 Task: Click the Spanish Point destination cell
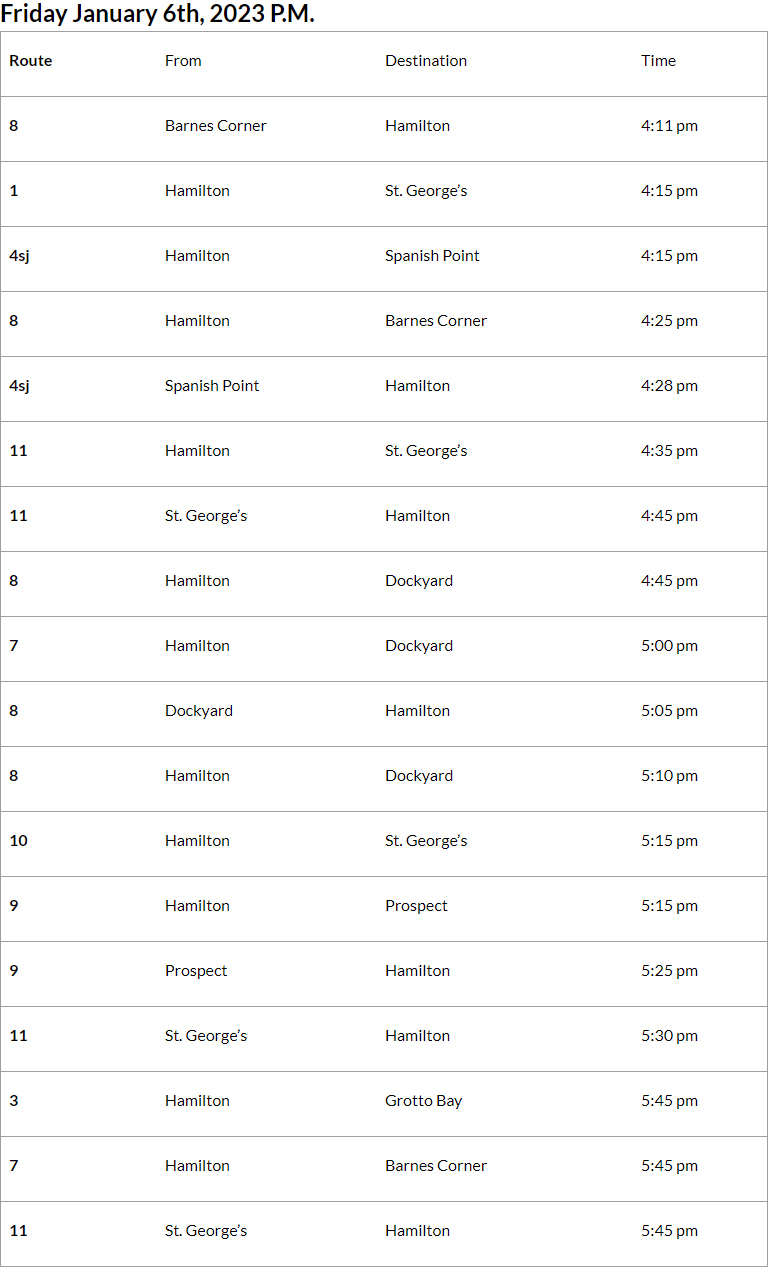click(x=432, y=256)
